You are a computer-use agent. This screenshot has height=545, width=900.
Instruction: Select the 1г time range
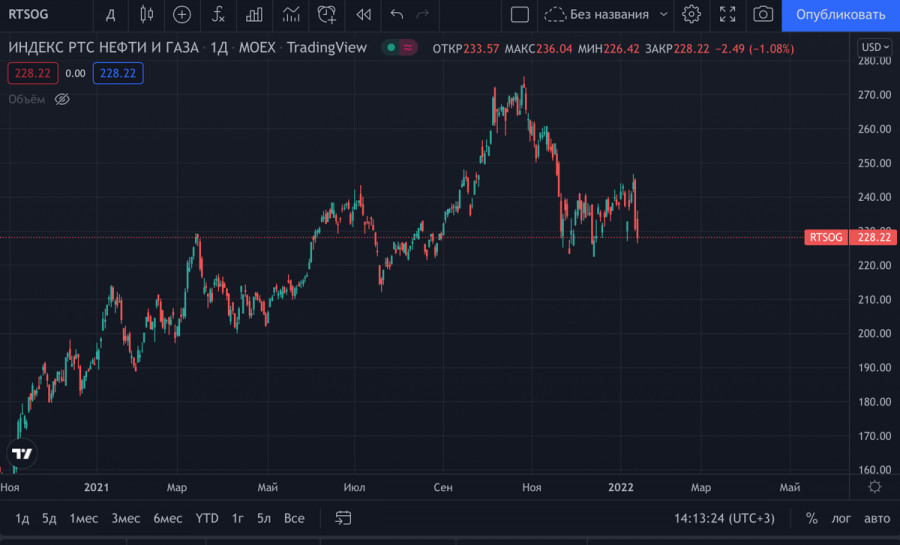click(x=237, y=518)
